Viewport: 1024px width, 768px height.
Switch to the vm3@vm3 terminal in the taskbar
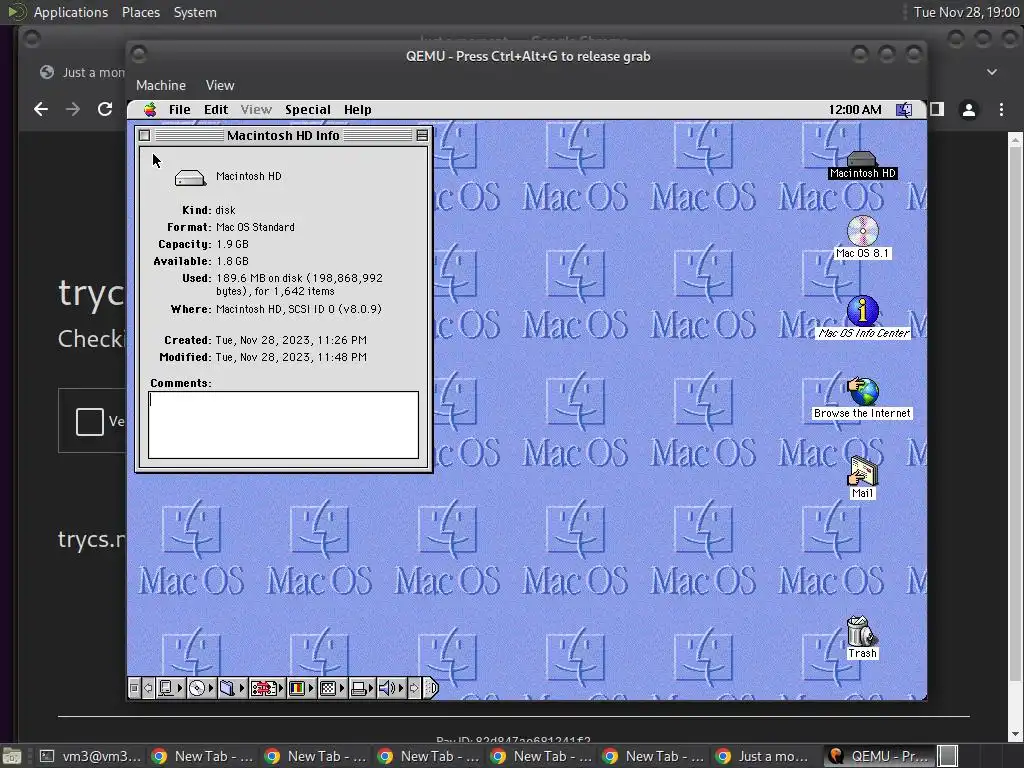(x=89, y=756)
